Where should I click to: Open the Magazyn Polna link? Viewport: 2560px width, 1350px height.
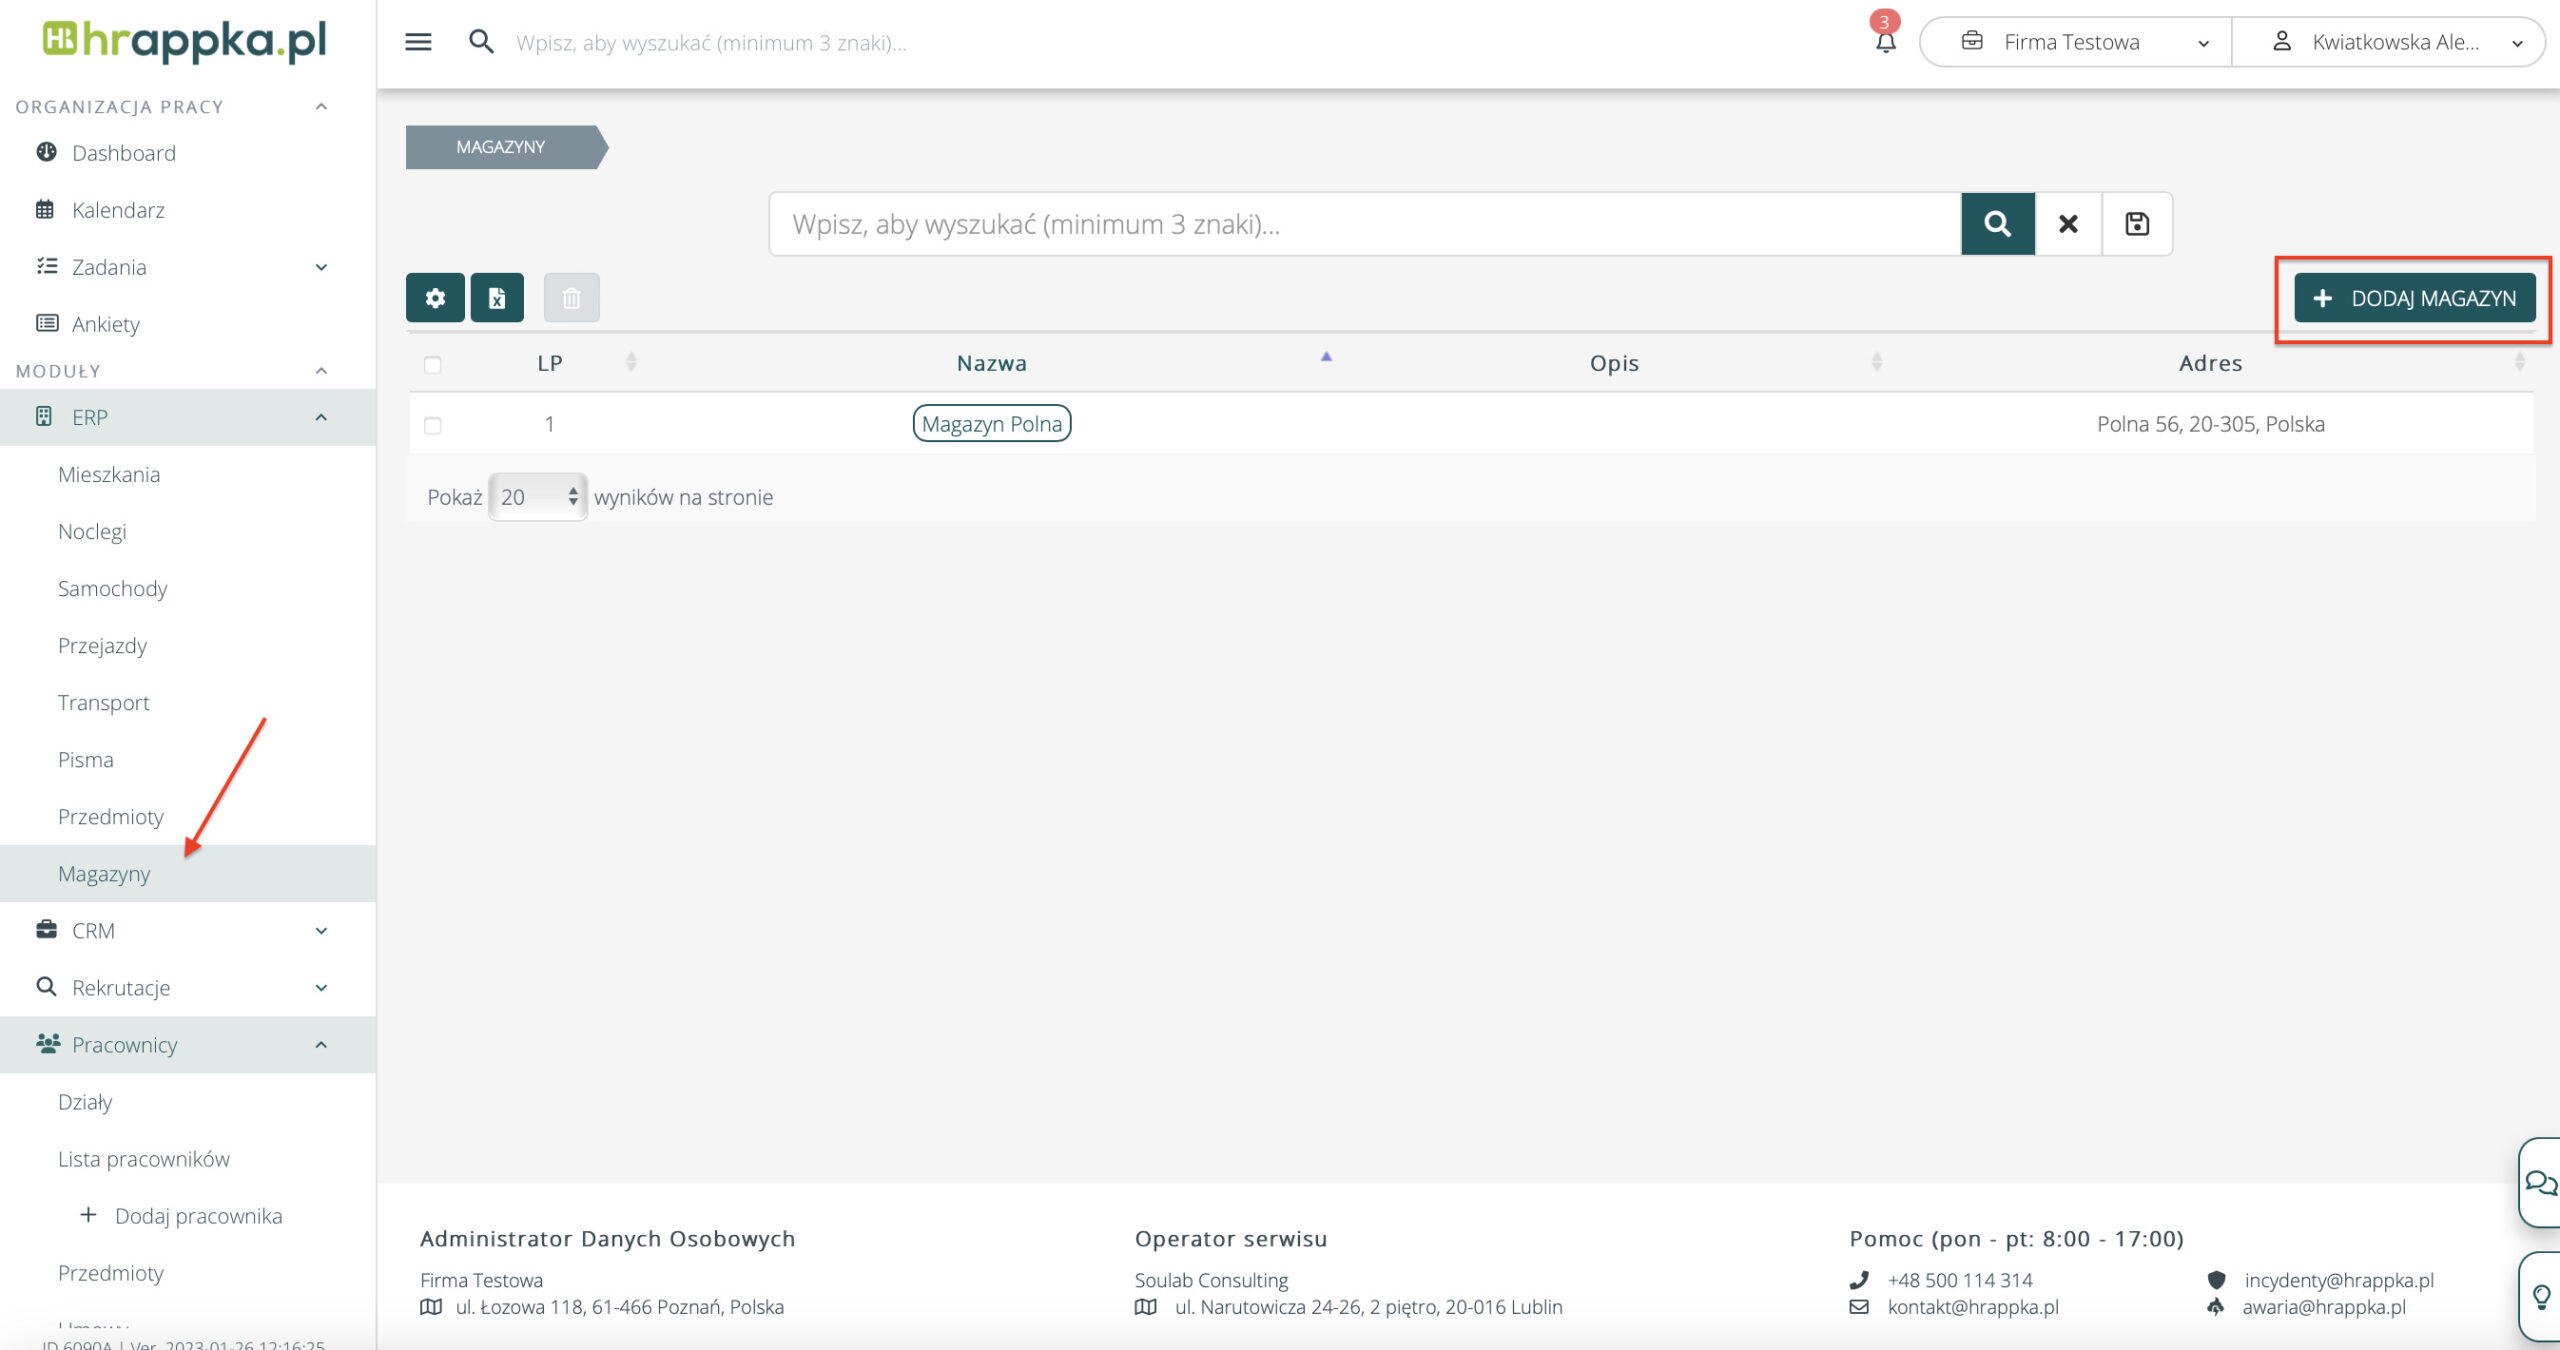point(991,424)
